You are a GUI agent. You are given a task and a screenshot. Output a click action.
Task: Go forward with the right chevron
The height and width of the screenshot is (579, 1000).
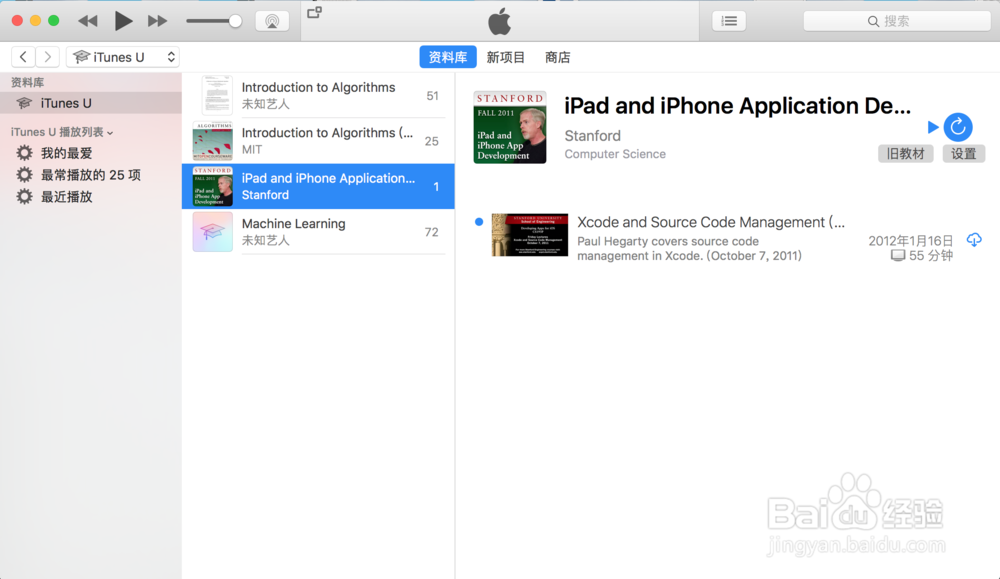coord(48,57)
